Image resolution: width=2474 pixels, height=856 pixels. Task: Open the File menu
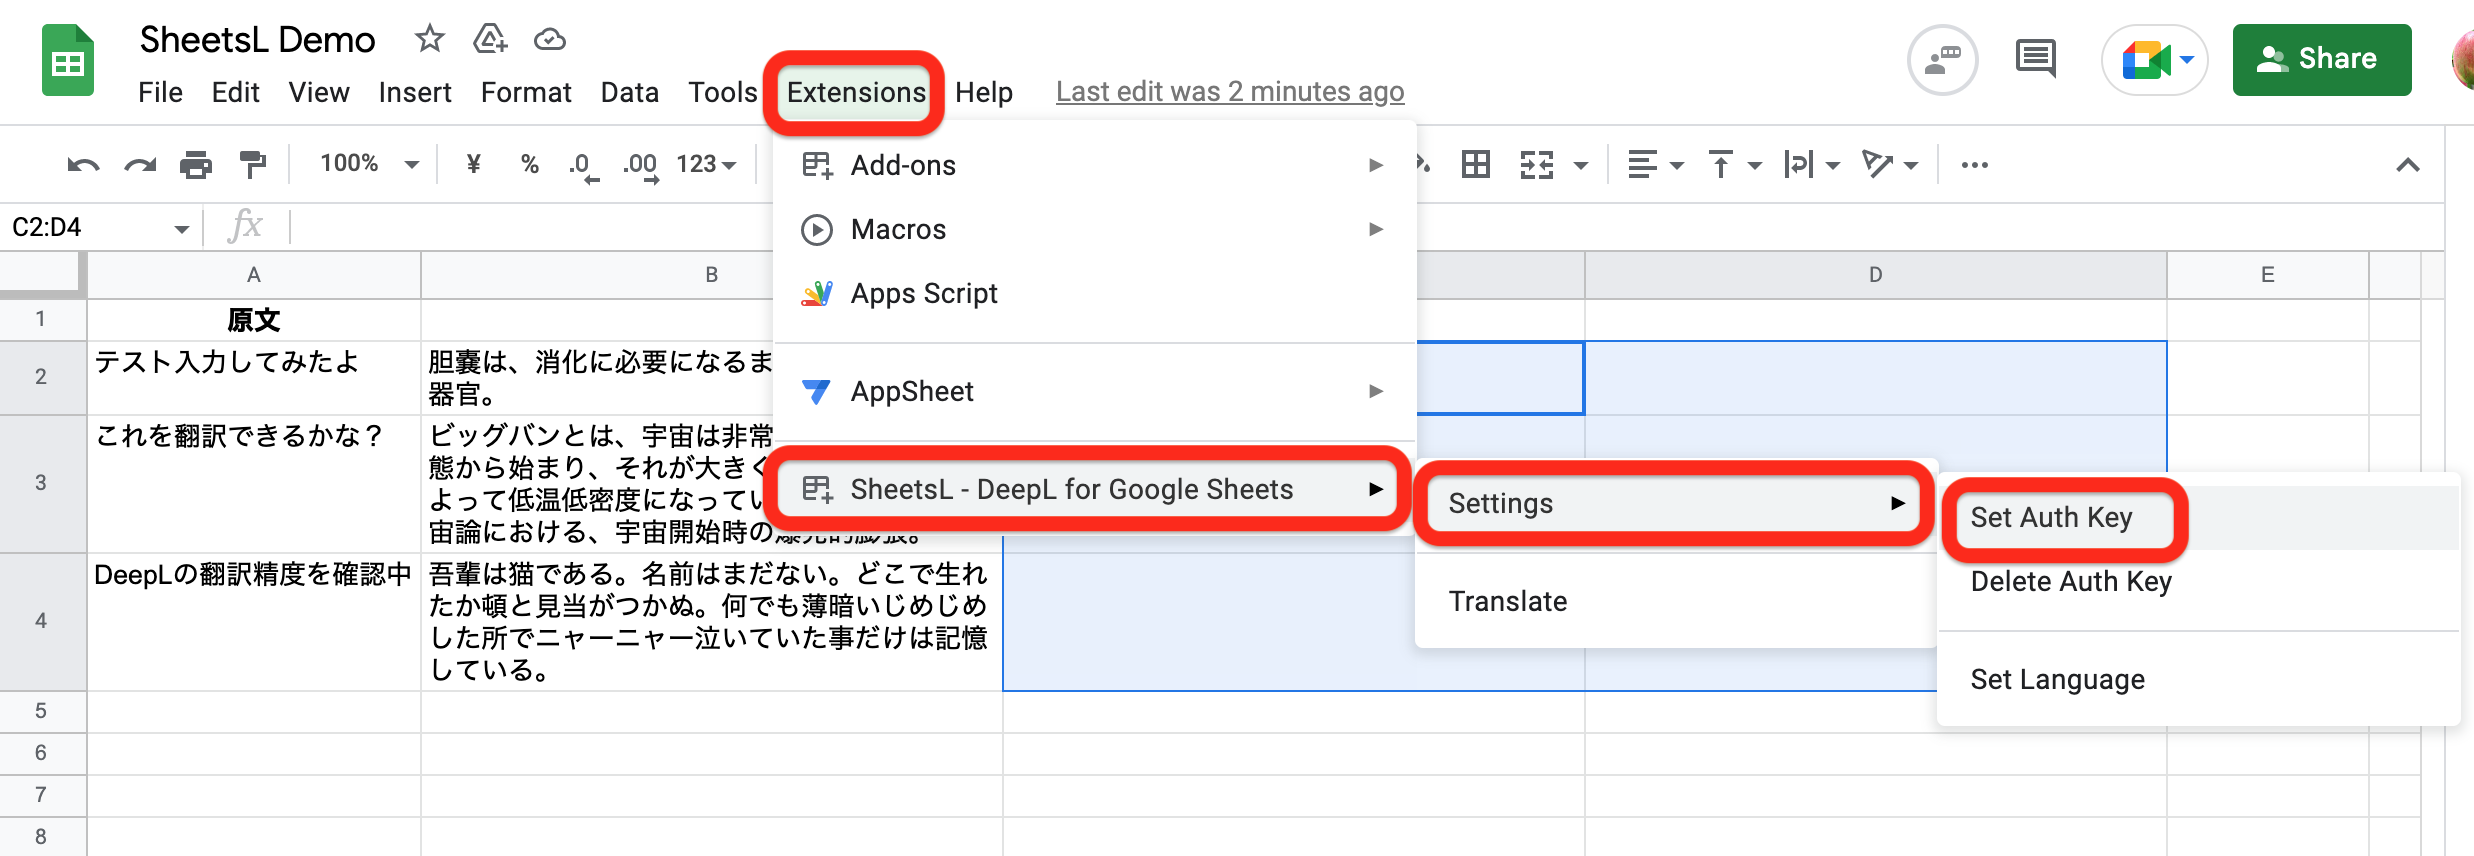(160, 92)
